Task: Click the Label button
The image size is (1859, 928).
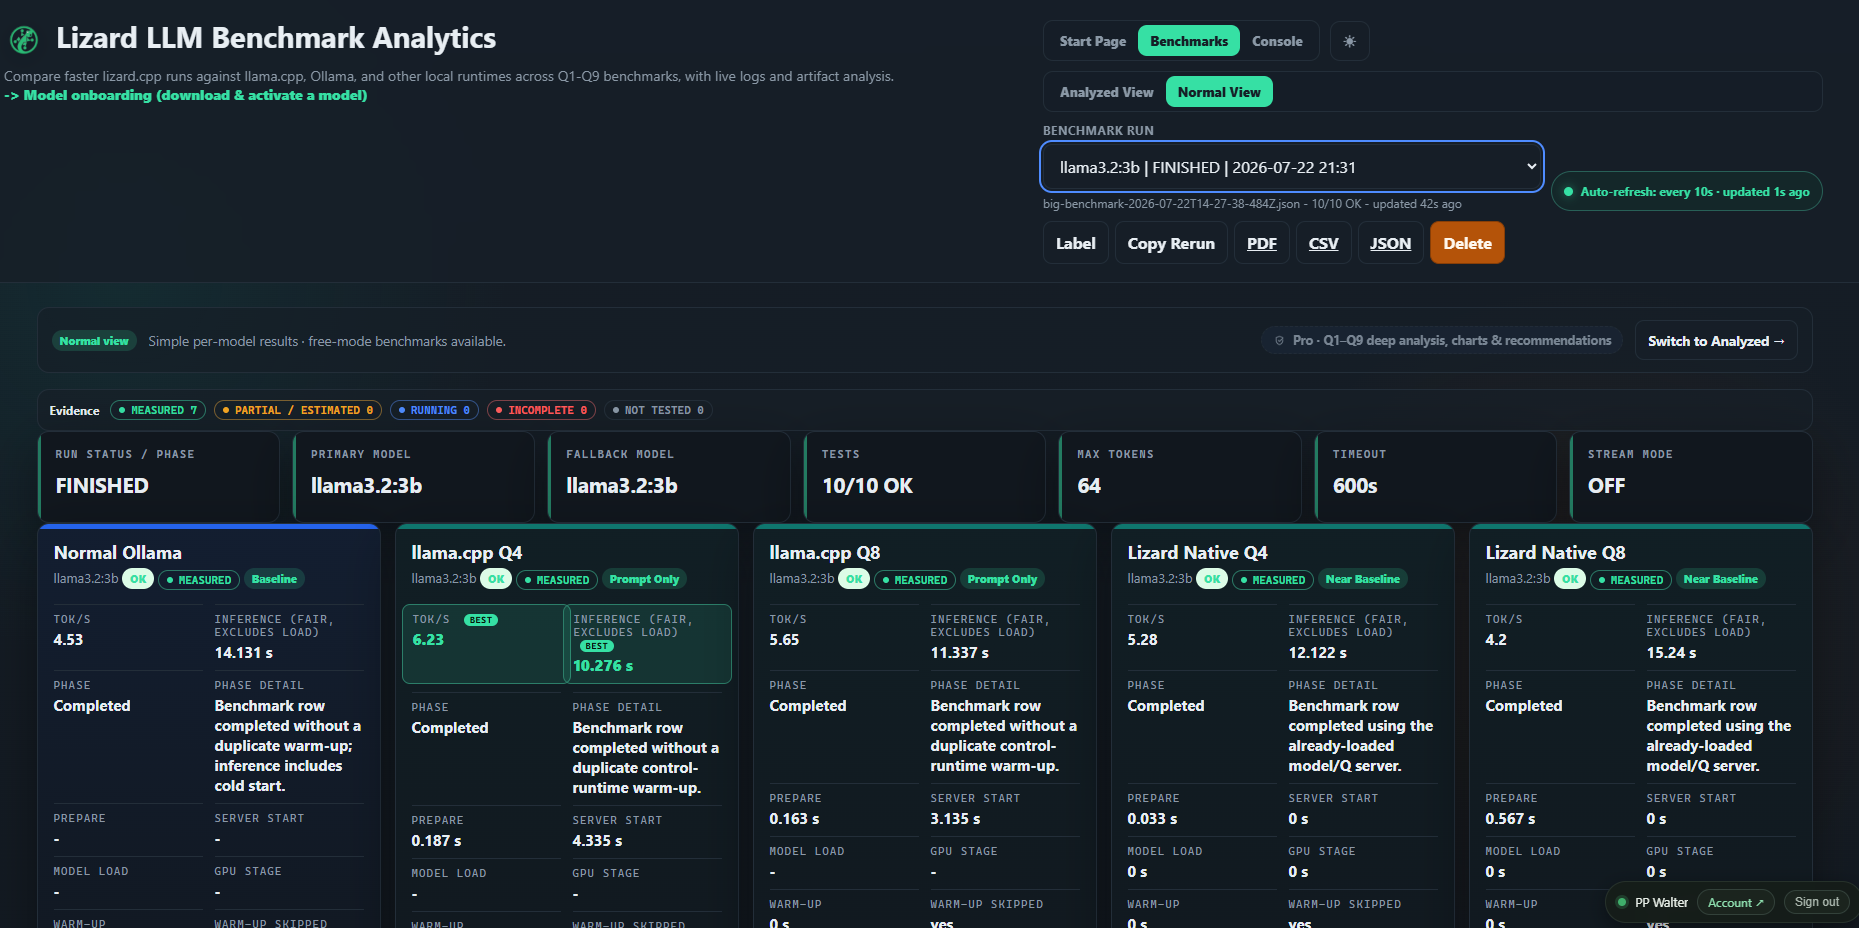Action: (x=1076, y=243)
